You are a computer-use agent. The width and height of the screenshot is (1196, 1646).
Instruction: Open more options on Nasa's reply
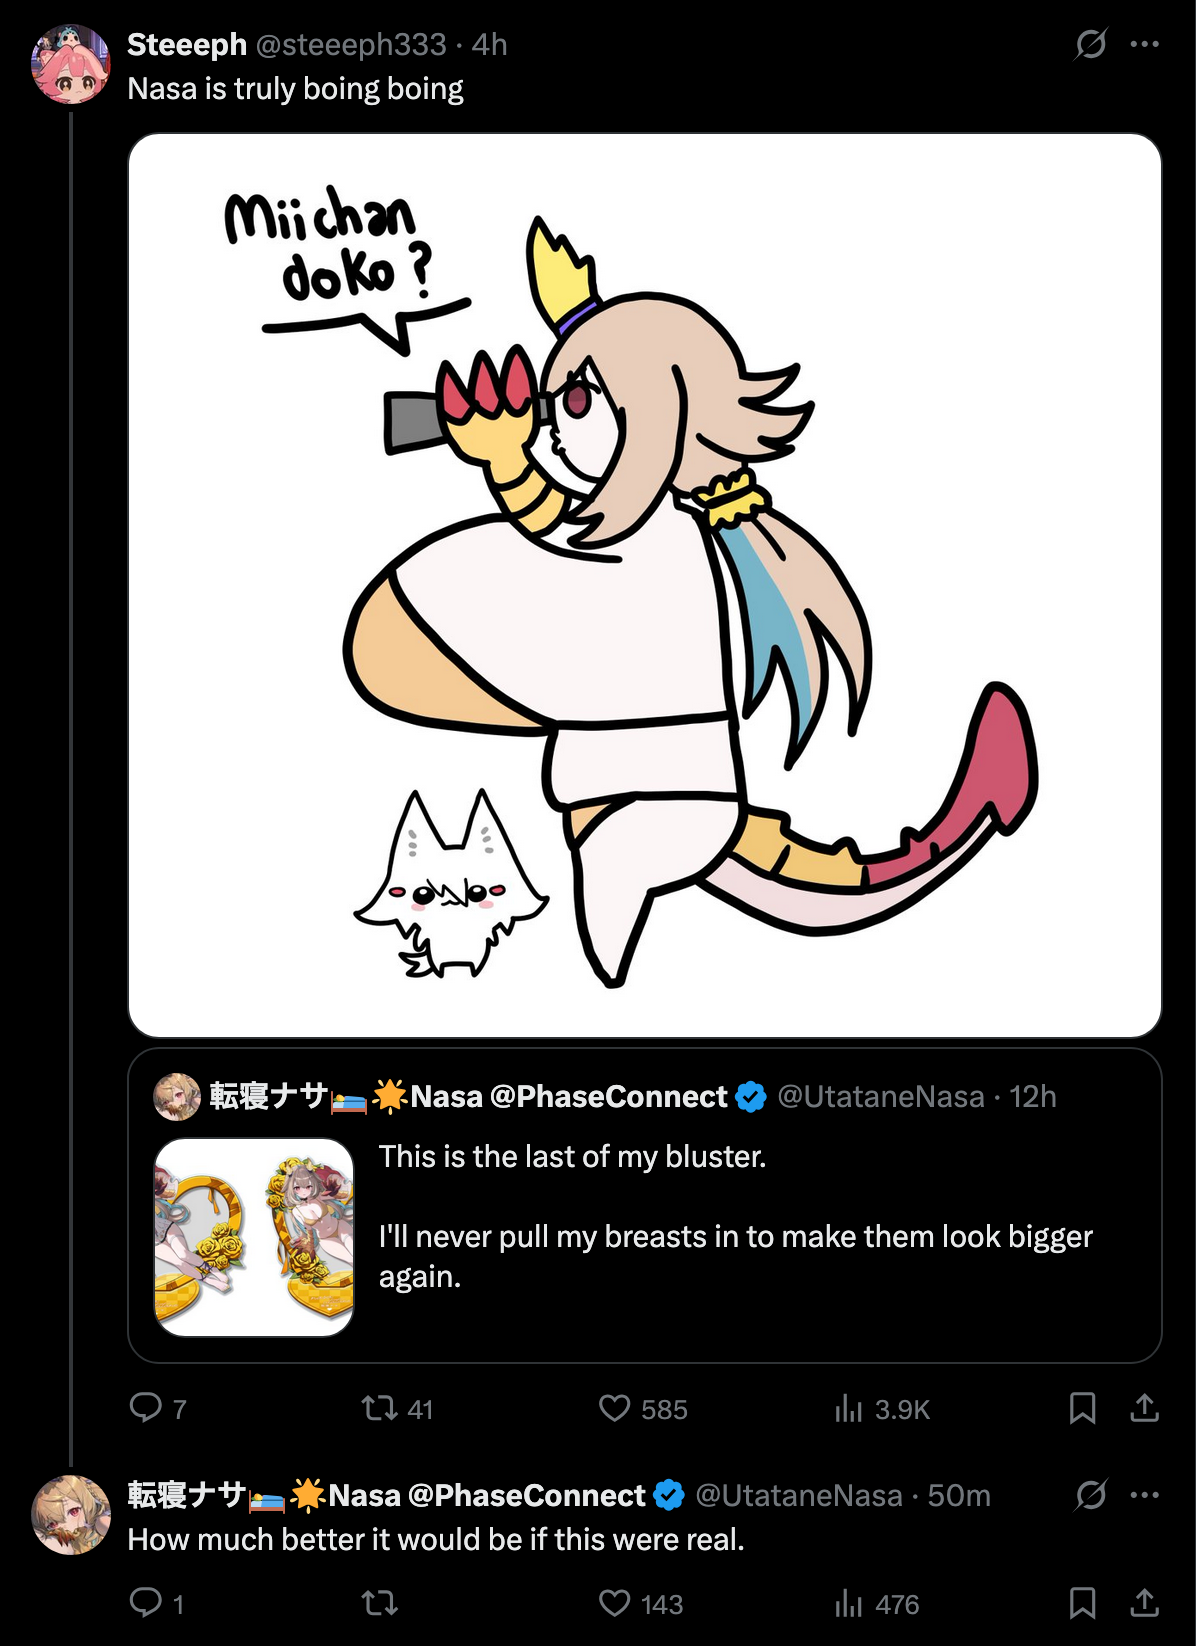1144,1495
